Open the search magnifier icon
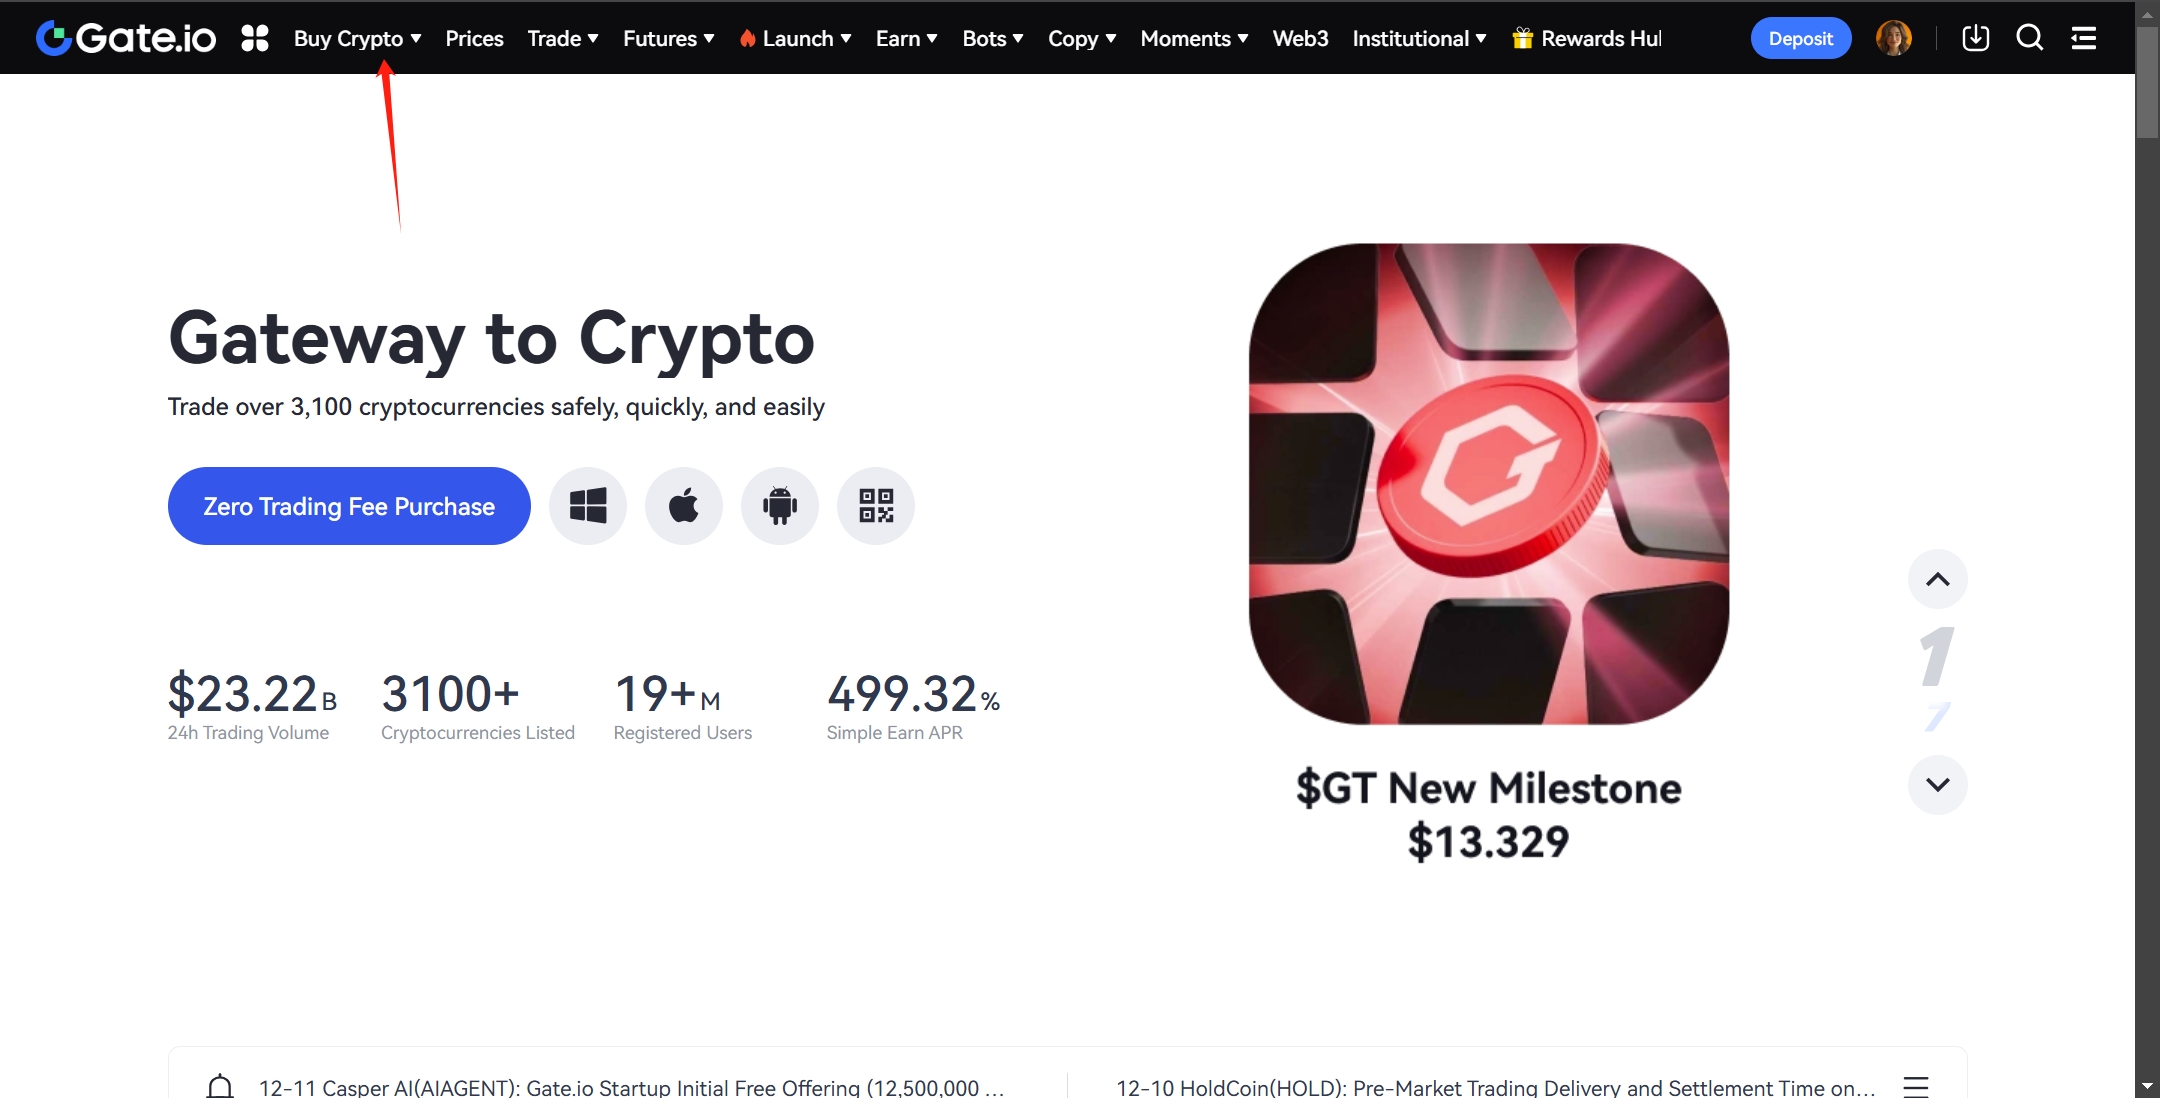The width and height of the screenshot is (2160, 1098). pos(2029,38)
